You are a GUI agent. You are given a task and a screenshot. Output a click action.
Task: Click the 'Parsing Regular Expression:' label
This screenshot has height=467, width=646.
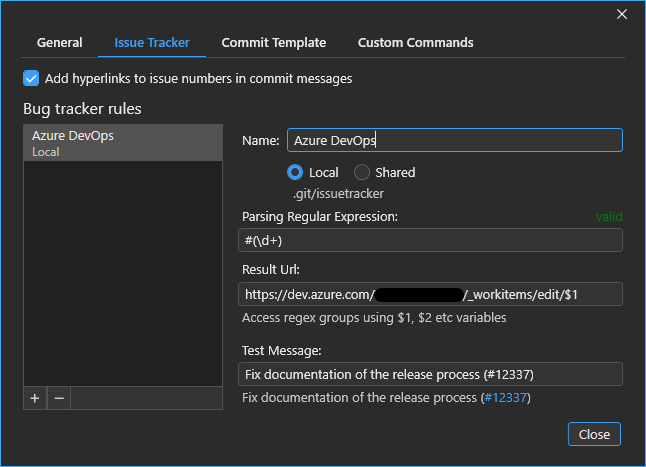pyautogui.click(x=320, y=217)
